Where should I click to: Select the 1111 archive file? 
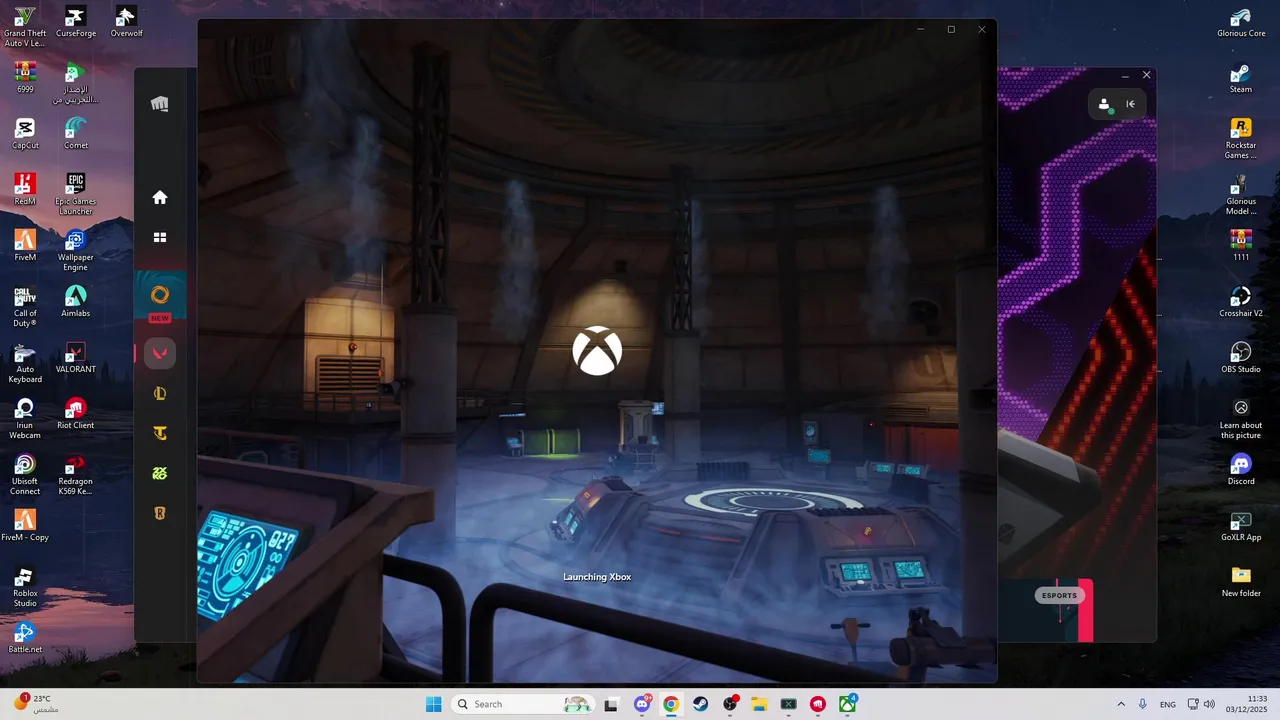pyautogui.click(x=1241, y=246)
